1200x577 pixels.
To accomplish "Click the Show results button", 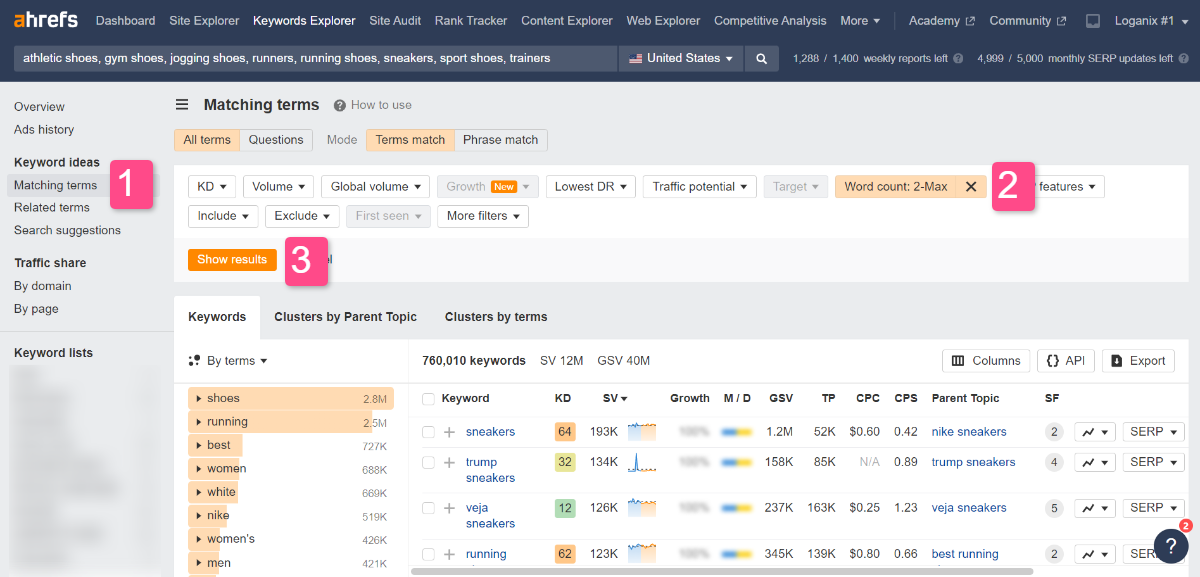I will pos(232,259).
